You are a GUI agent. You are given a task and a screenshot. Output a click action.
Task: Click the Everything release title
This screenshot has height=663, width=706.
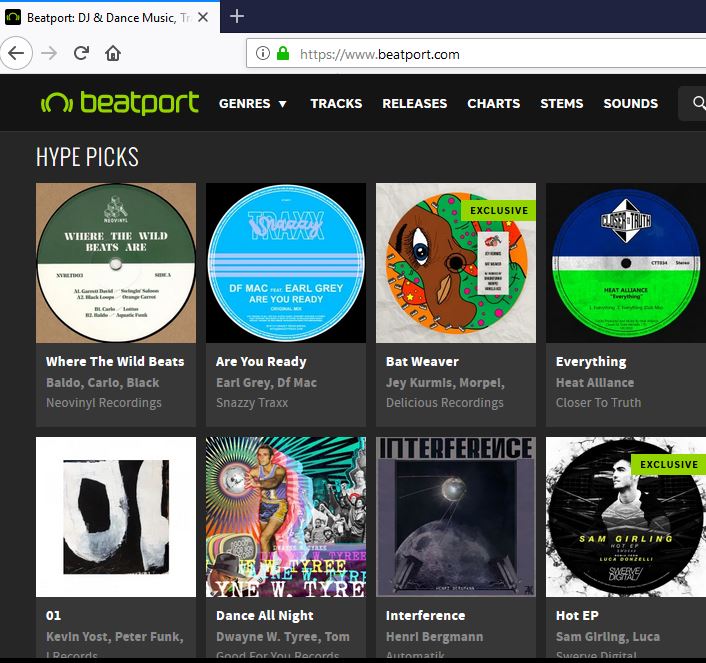(x=591, y=362)
